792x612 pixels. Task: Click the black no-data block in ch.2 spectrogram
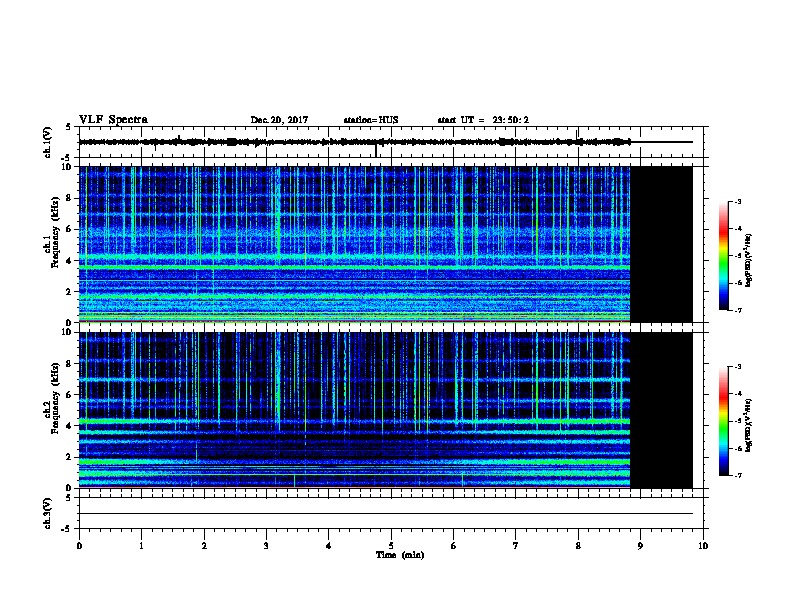click(x=662, y=410)
